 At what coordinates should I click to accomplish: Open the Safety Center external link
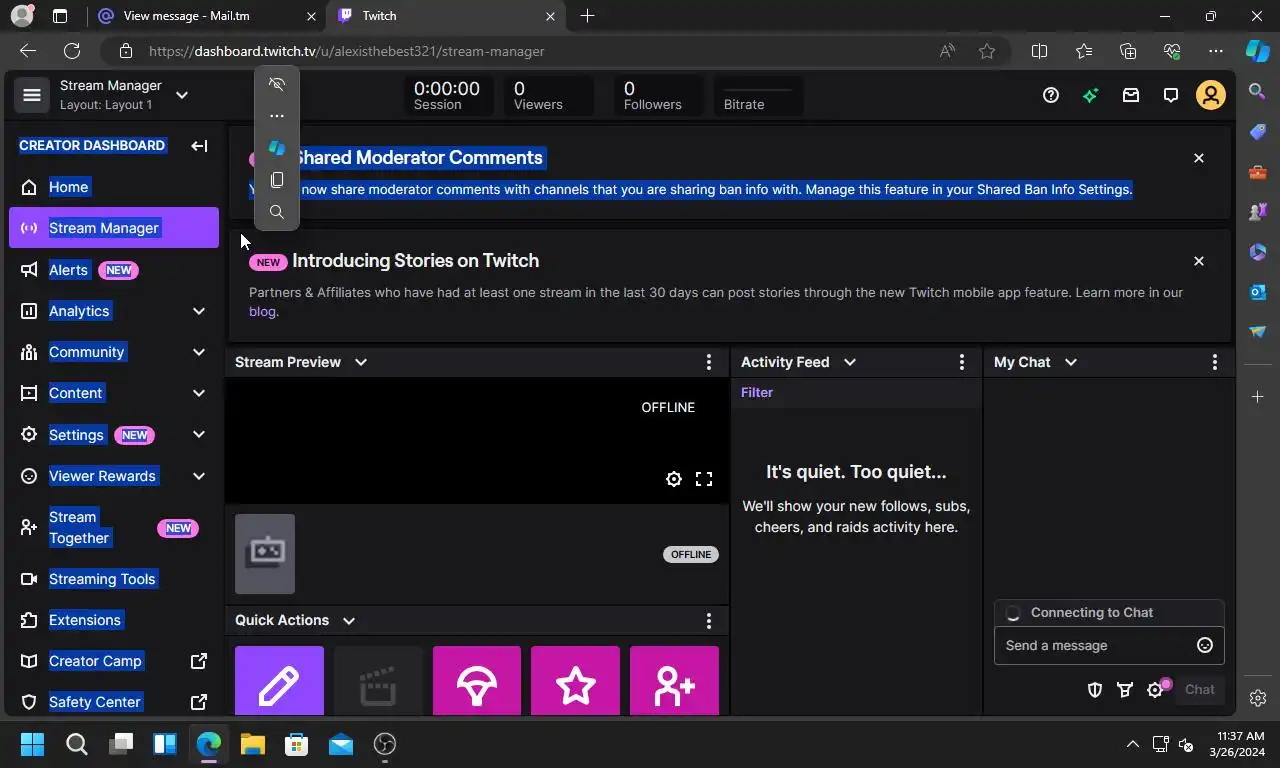tap(114, 702)
